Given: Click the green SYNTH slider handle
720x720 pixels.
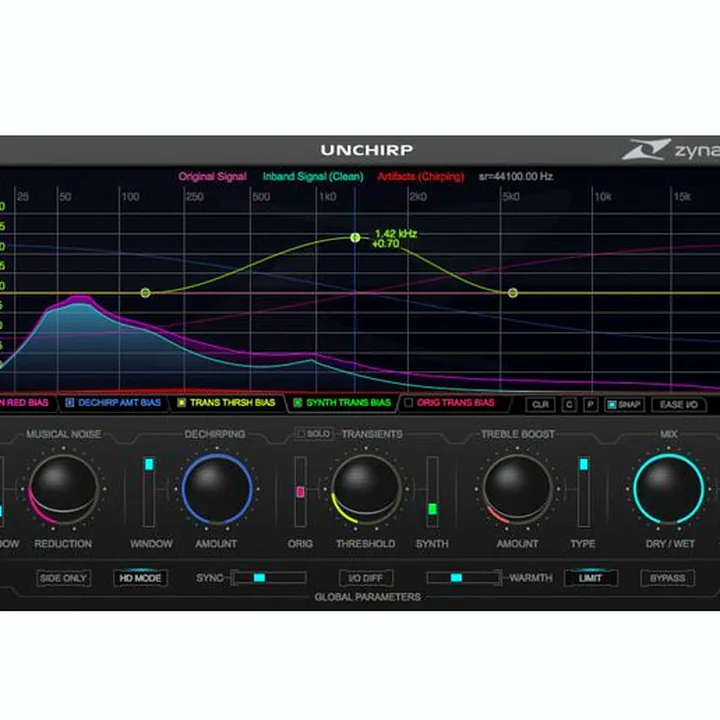Looking at the screenshot, I should click(432, 509).
